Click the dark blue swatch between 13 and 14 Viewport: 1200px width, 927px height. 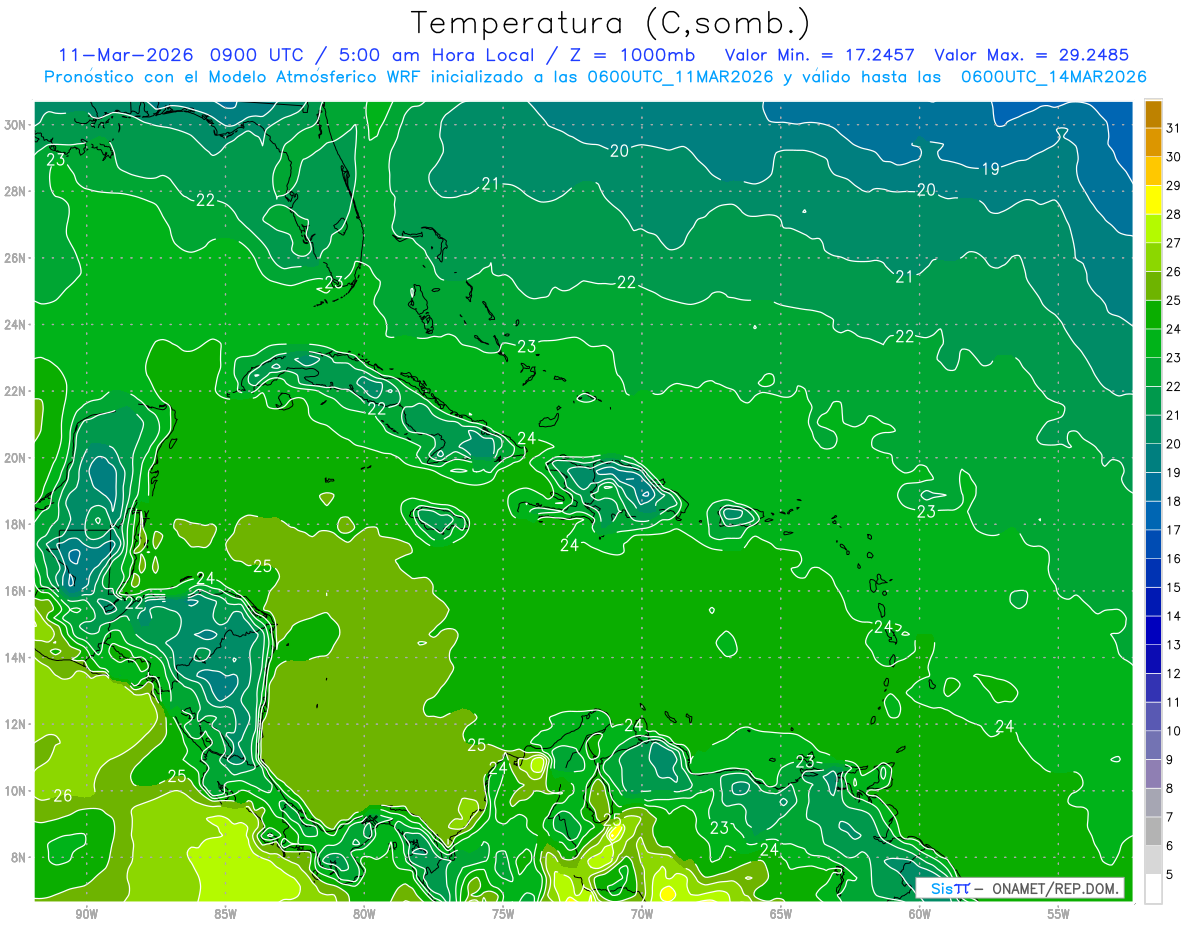click(1154, 630)
